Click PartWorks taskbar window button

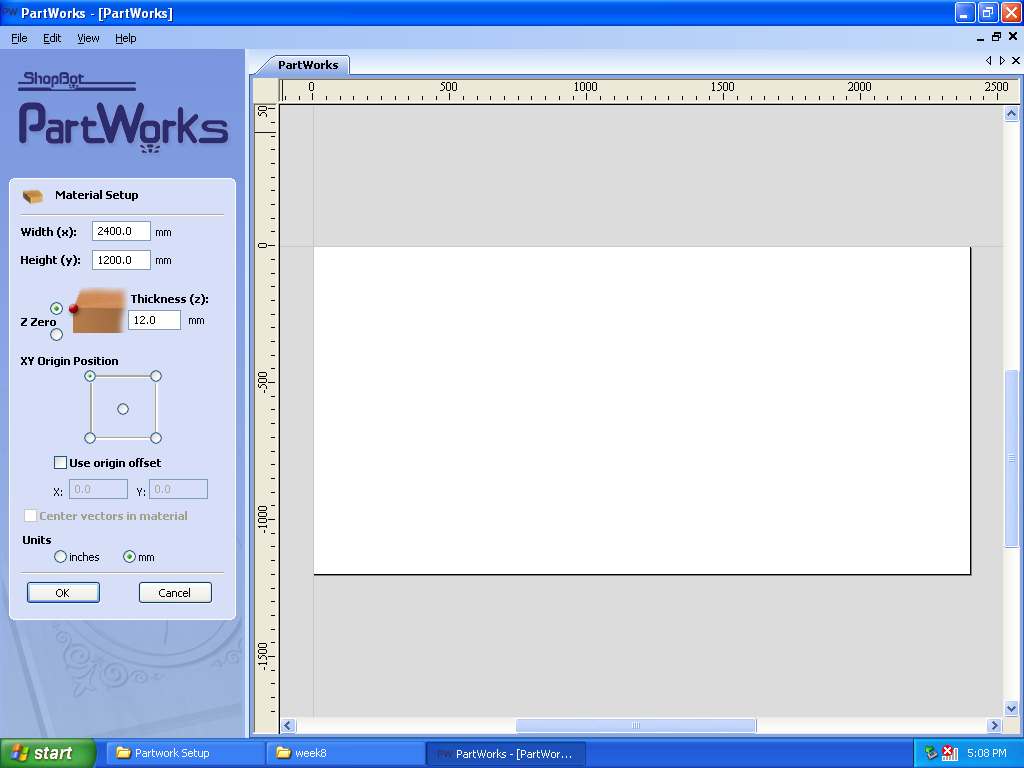505,754
